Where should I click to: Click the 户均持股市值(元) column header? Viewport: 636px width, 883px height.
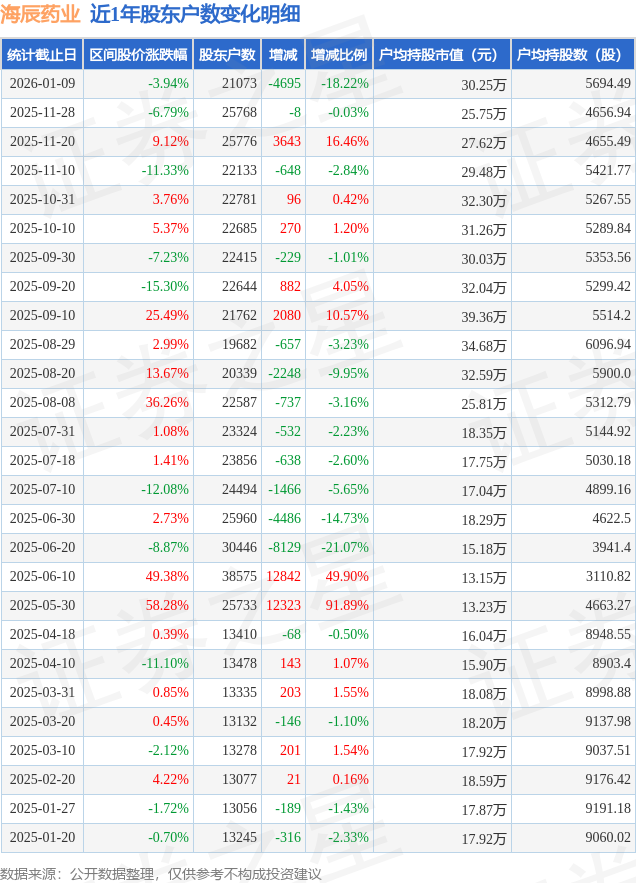[441, 55]
